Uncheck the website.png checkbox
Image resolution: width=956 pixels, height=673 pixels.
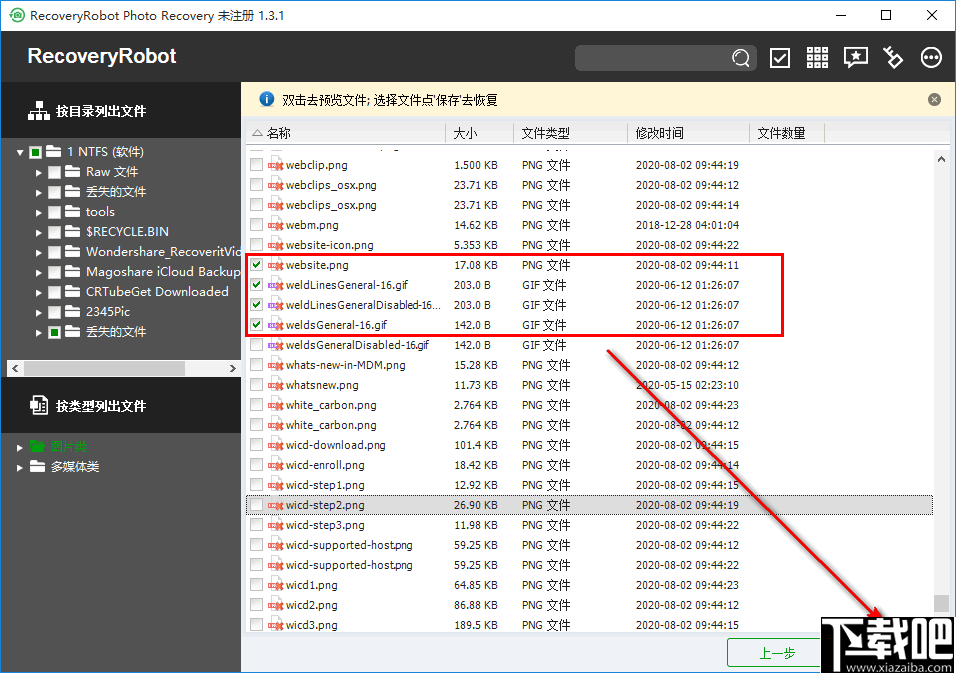pyautogui.click(x=257, y=265)
